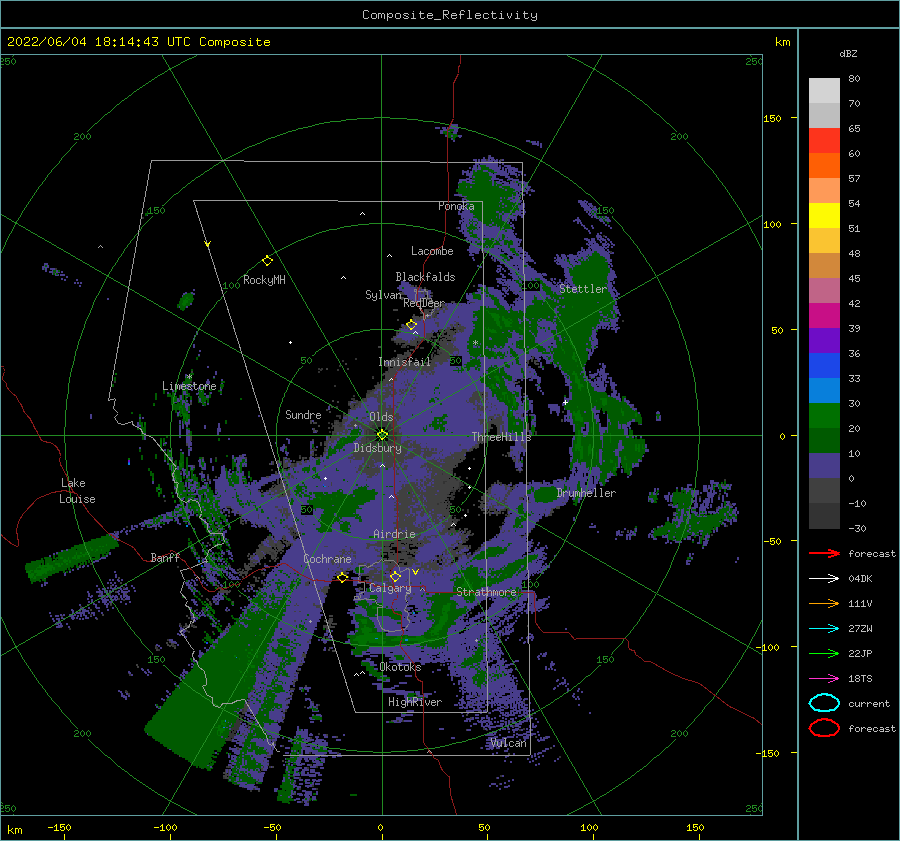Click the Sundre city label
The height and width of the screenshot is (841, 900).
(x=303, y=415)
